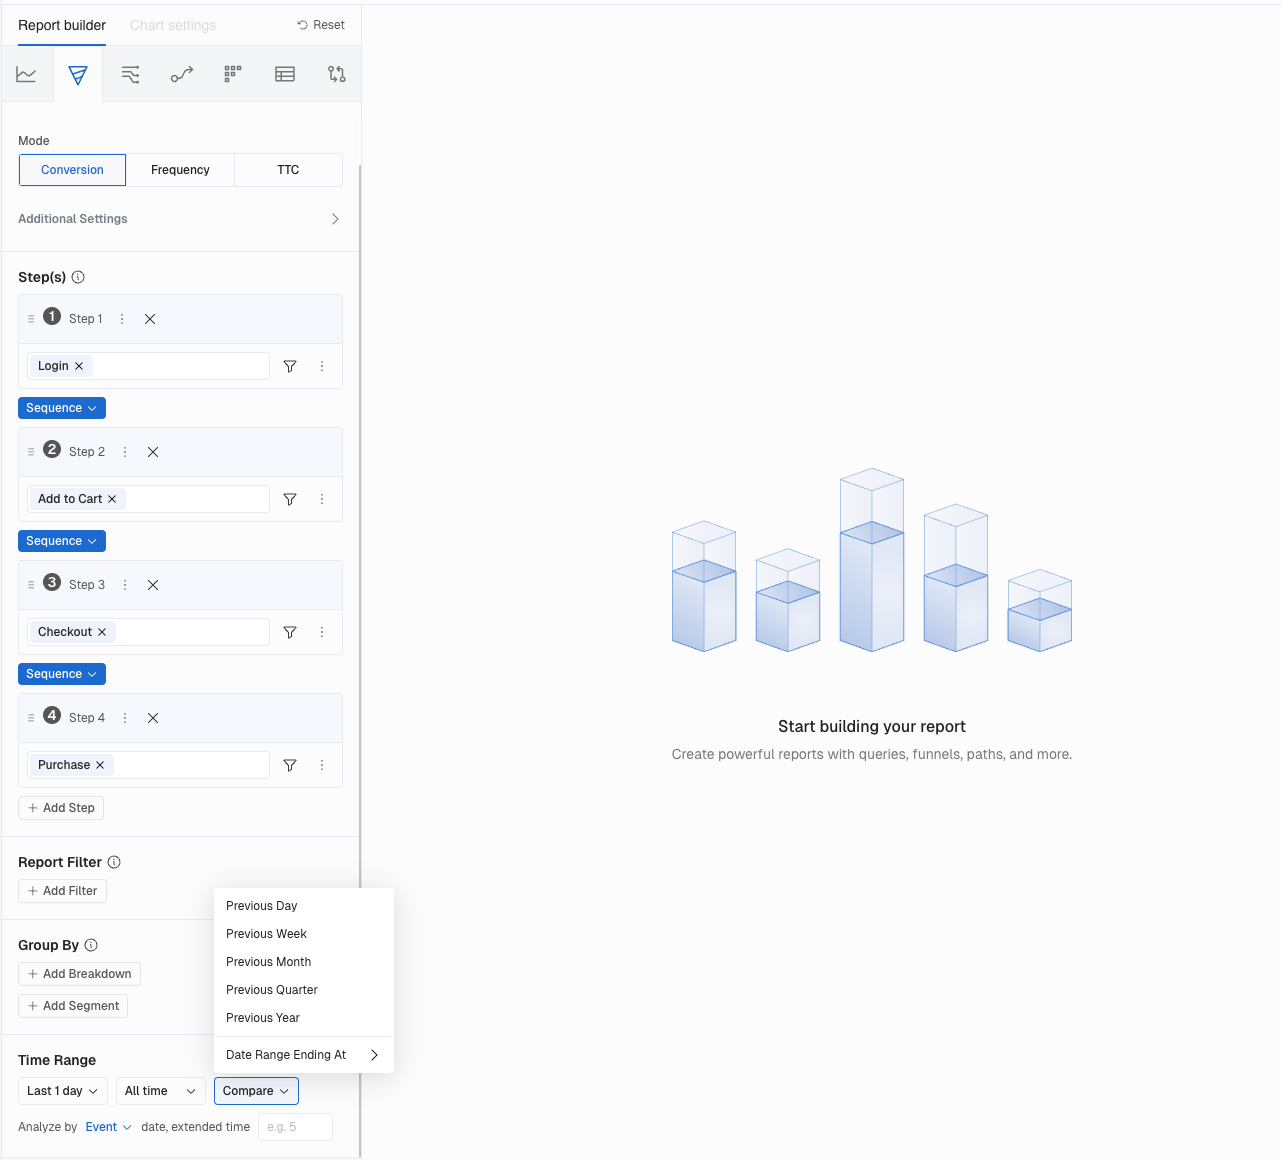The height and width of the screenshot is (1160, 1281).
Task: Show info tooltip next to Group By
Action: (x=91, y=945)
